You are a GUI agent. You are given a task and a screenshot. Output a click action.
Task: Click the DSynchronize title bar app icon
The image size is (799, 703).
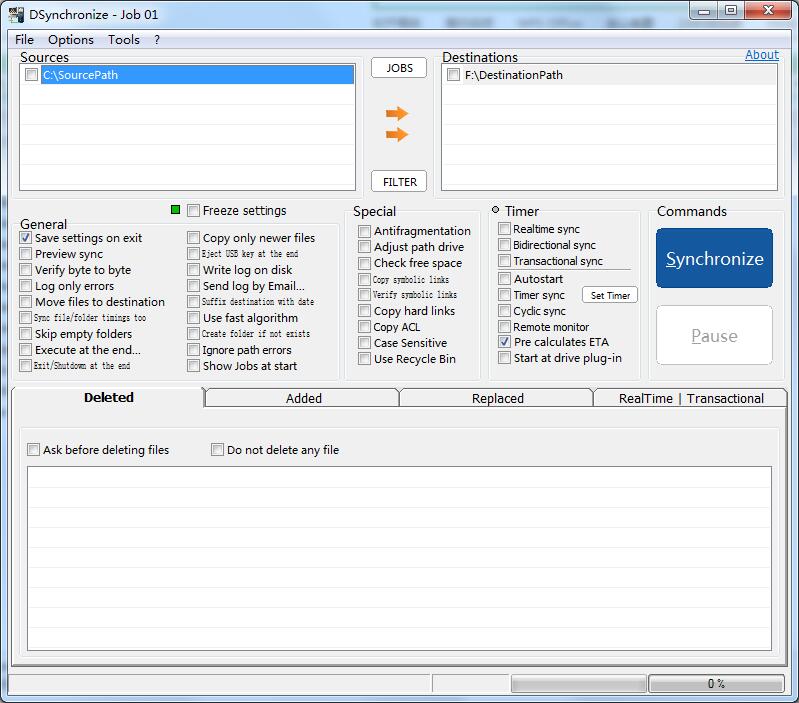pos(14,14)
